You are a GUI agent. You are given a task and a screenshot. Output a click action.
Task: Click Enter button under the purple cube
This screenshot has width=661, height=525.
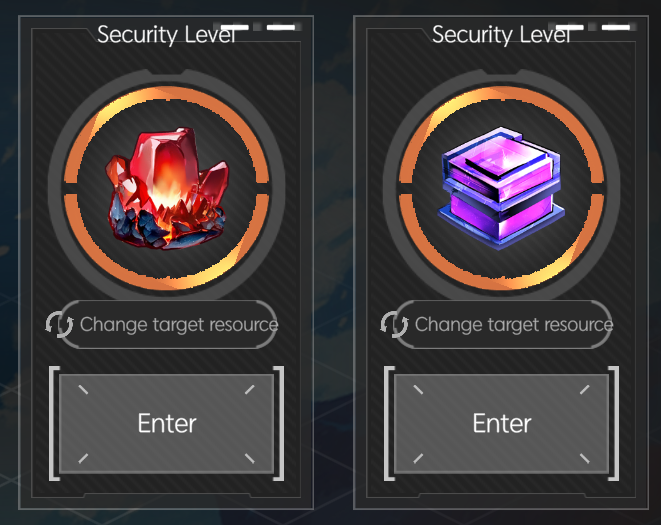pos(502,423)
